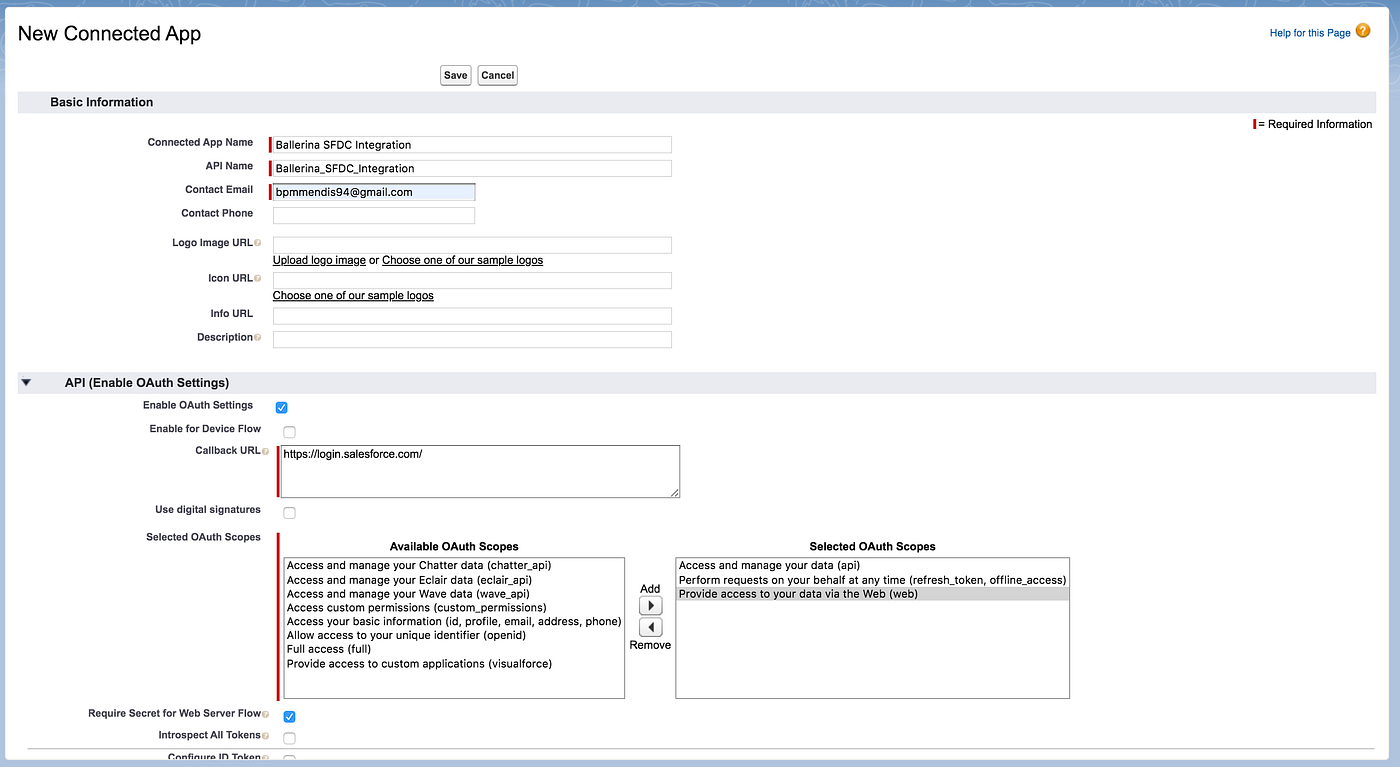Click the Add arrow to move a scope

650,605
